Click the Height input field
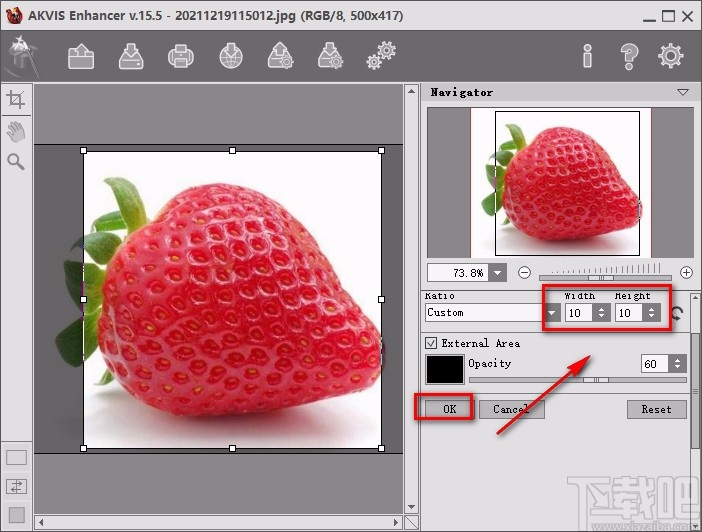 tap(629, 313)
